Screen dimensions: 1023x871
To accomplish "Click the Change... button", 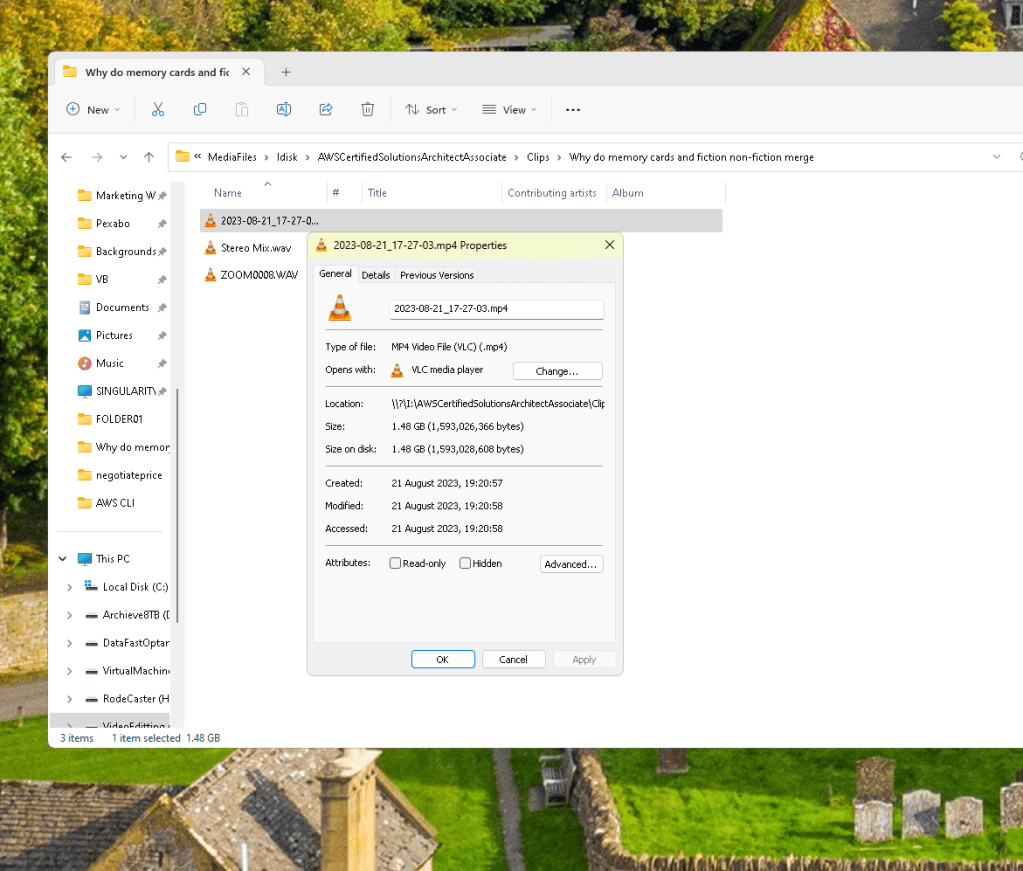I will point(557,371).
